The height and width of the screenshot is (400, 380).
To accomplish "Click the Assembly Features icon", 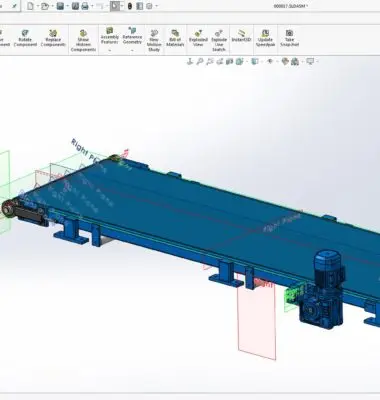I will pos(109,31).
